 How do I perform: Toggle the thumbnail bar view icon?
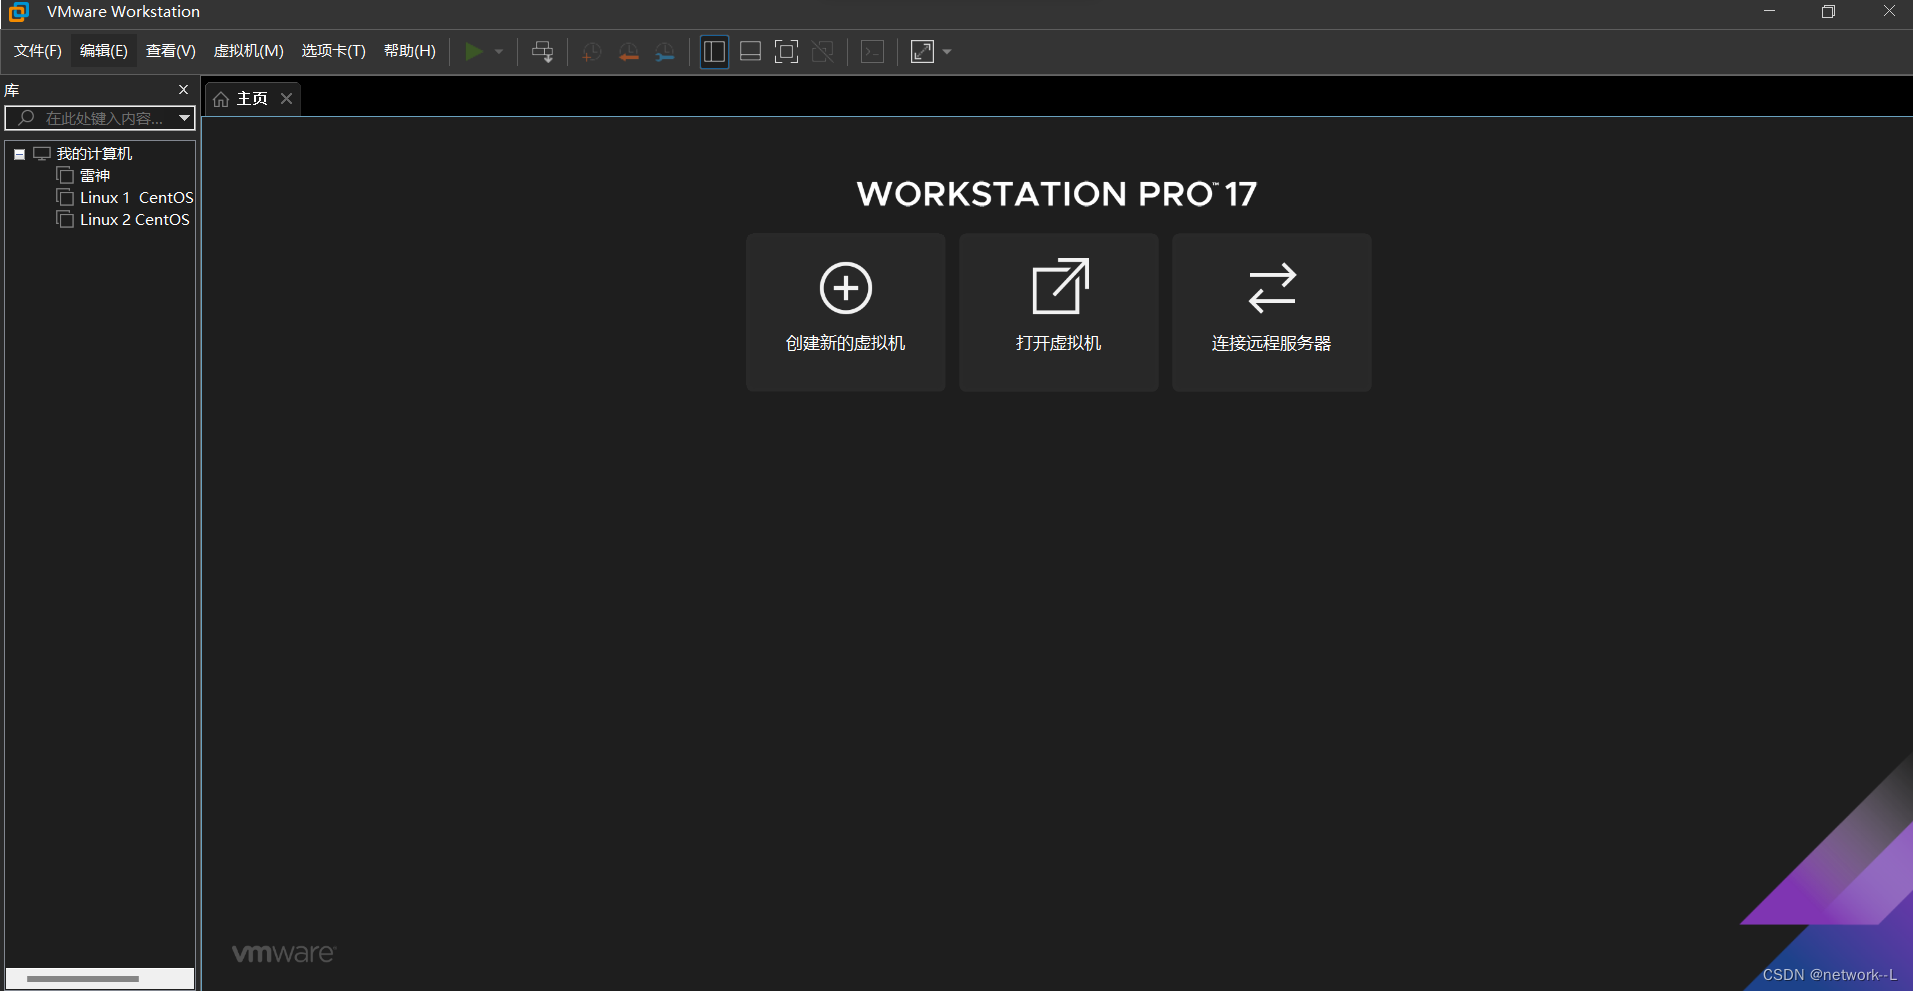tap(750, 52)
